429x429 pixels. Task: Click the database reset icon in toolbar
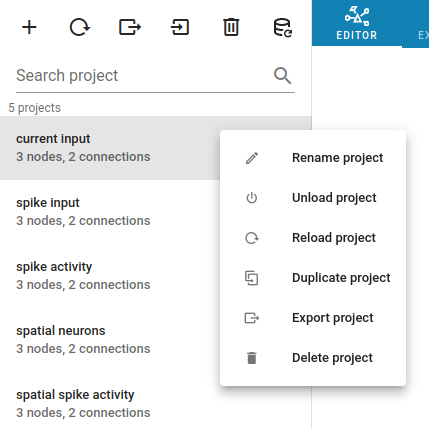click(282, 27)
